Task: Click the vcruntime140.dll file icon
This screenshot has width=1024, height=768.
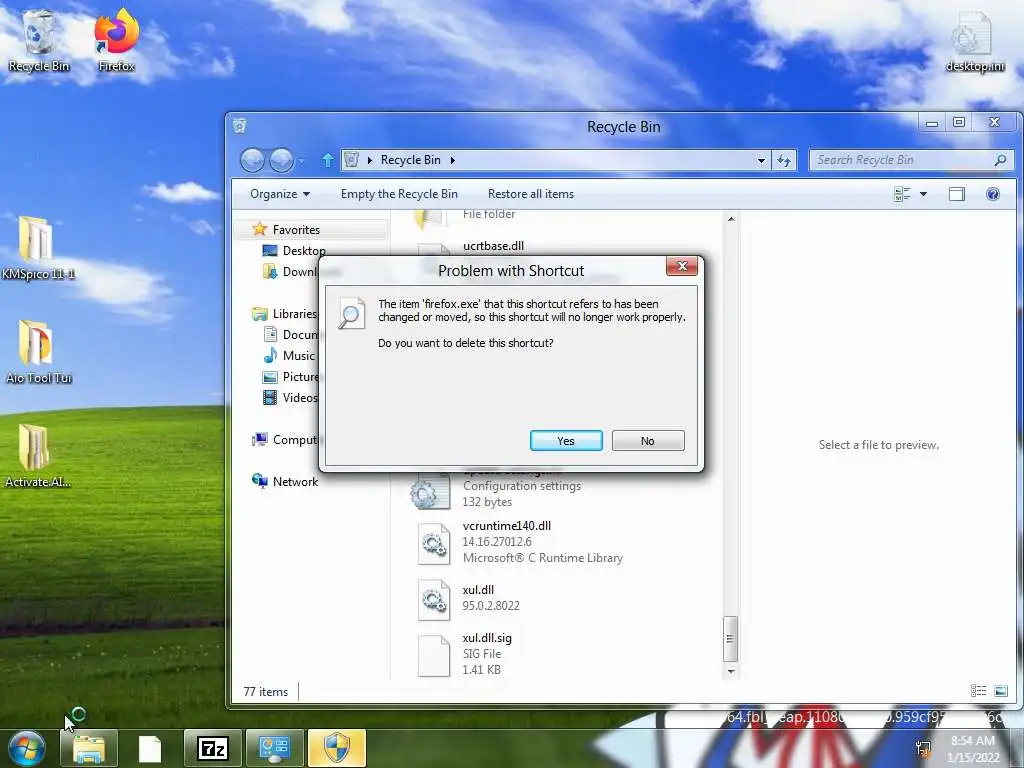Action: [x=434, y=543]
